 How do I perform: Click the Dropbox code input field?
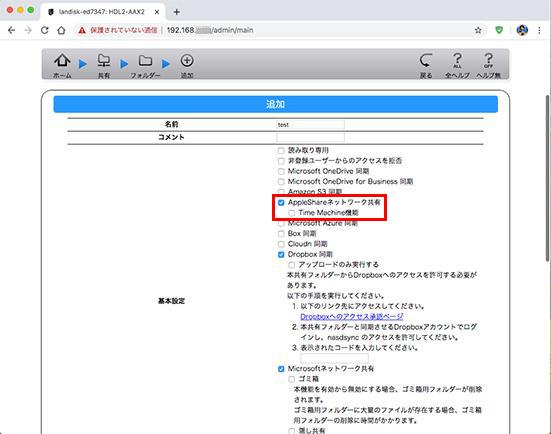[335, 358]
